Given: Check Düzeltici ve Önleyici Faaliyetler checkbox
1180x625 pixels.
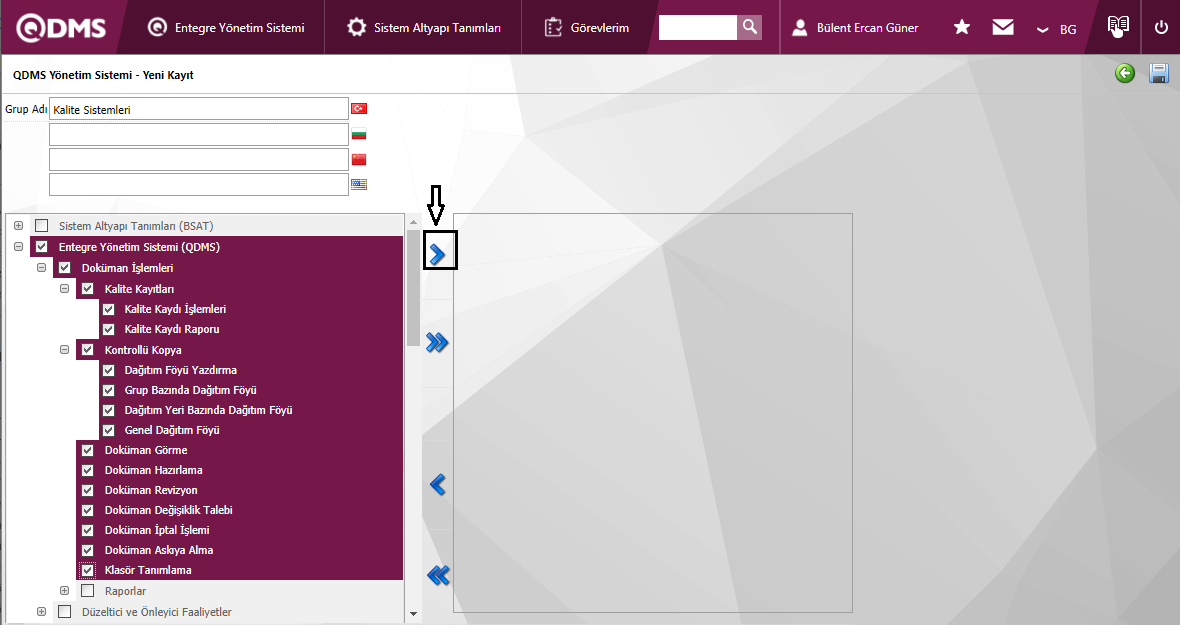Looking at the screenshot, I should coord(65,612).
